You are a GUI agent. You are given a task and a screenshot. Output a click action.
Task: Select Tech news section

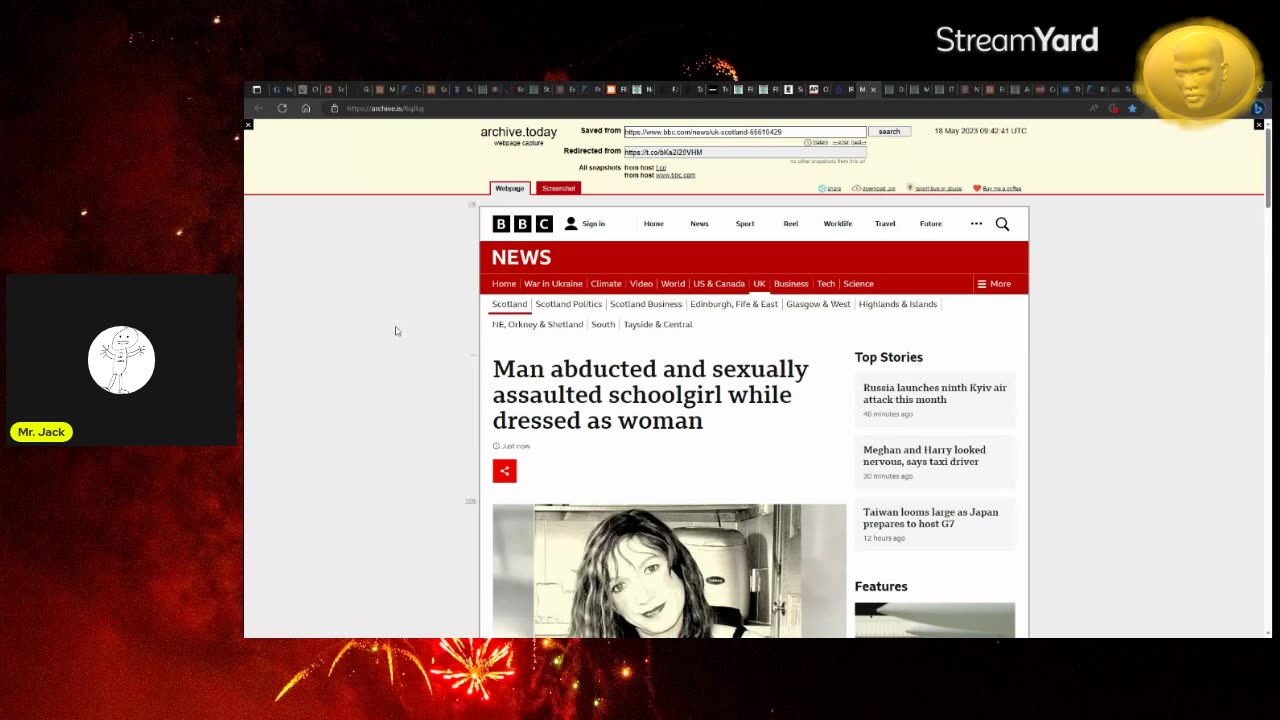tap(826, 284)
